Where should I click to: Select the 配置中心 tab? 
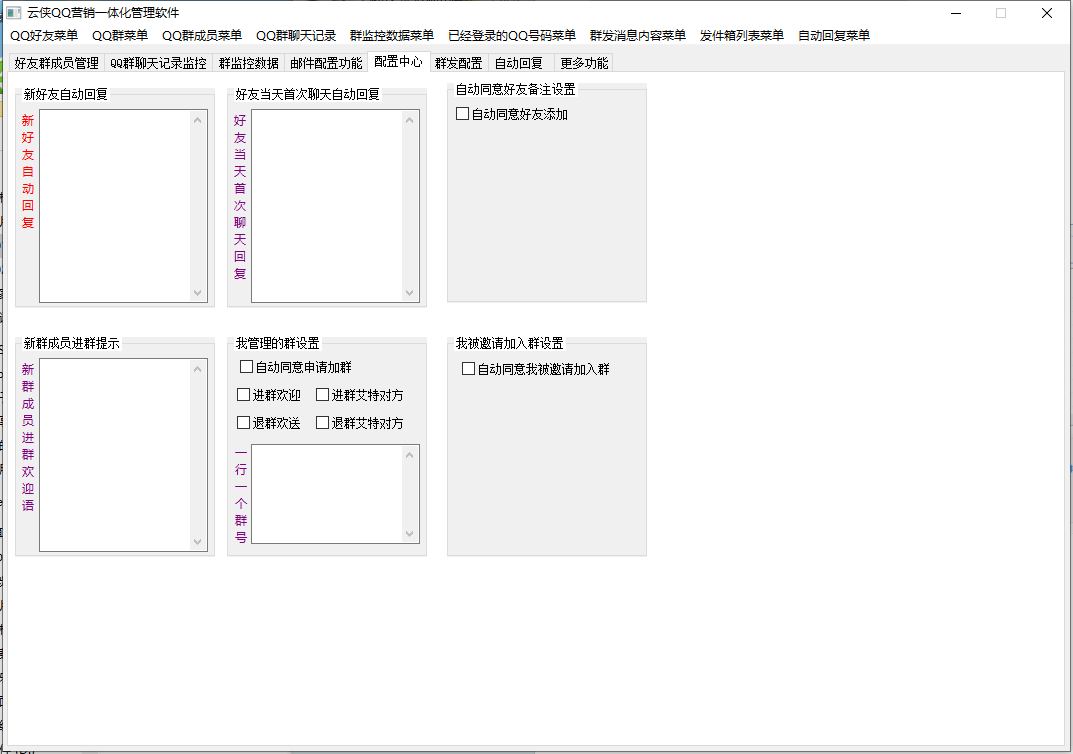coord(398,62)
